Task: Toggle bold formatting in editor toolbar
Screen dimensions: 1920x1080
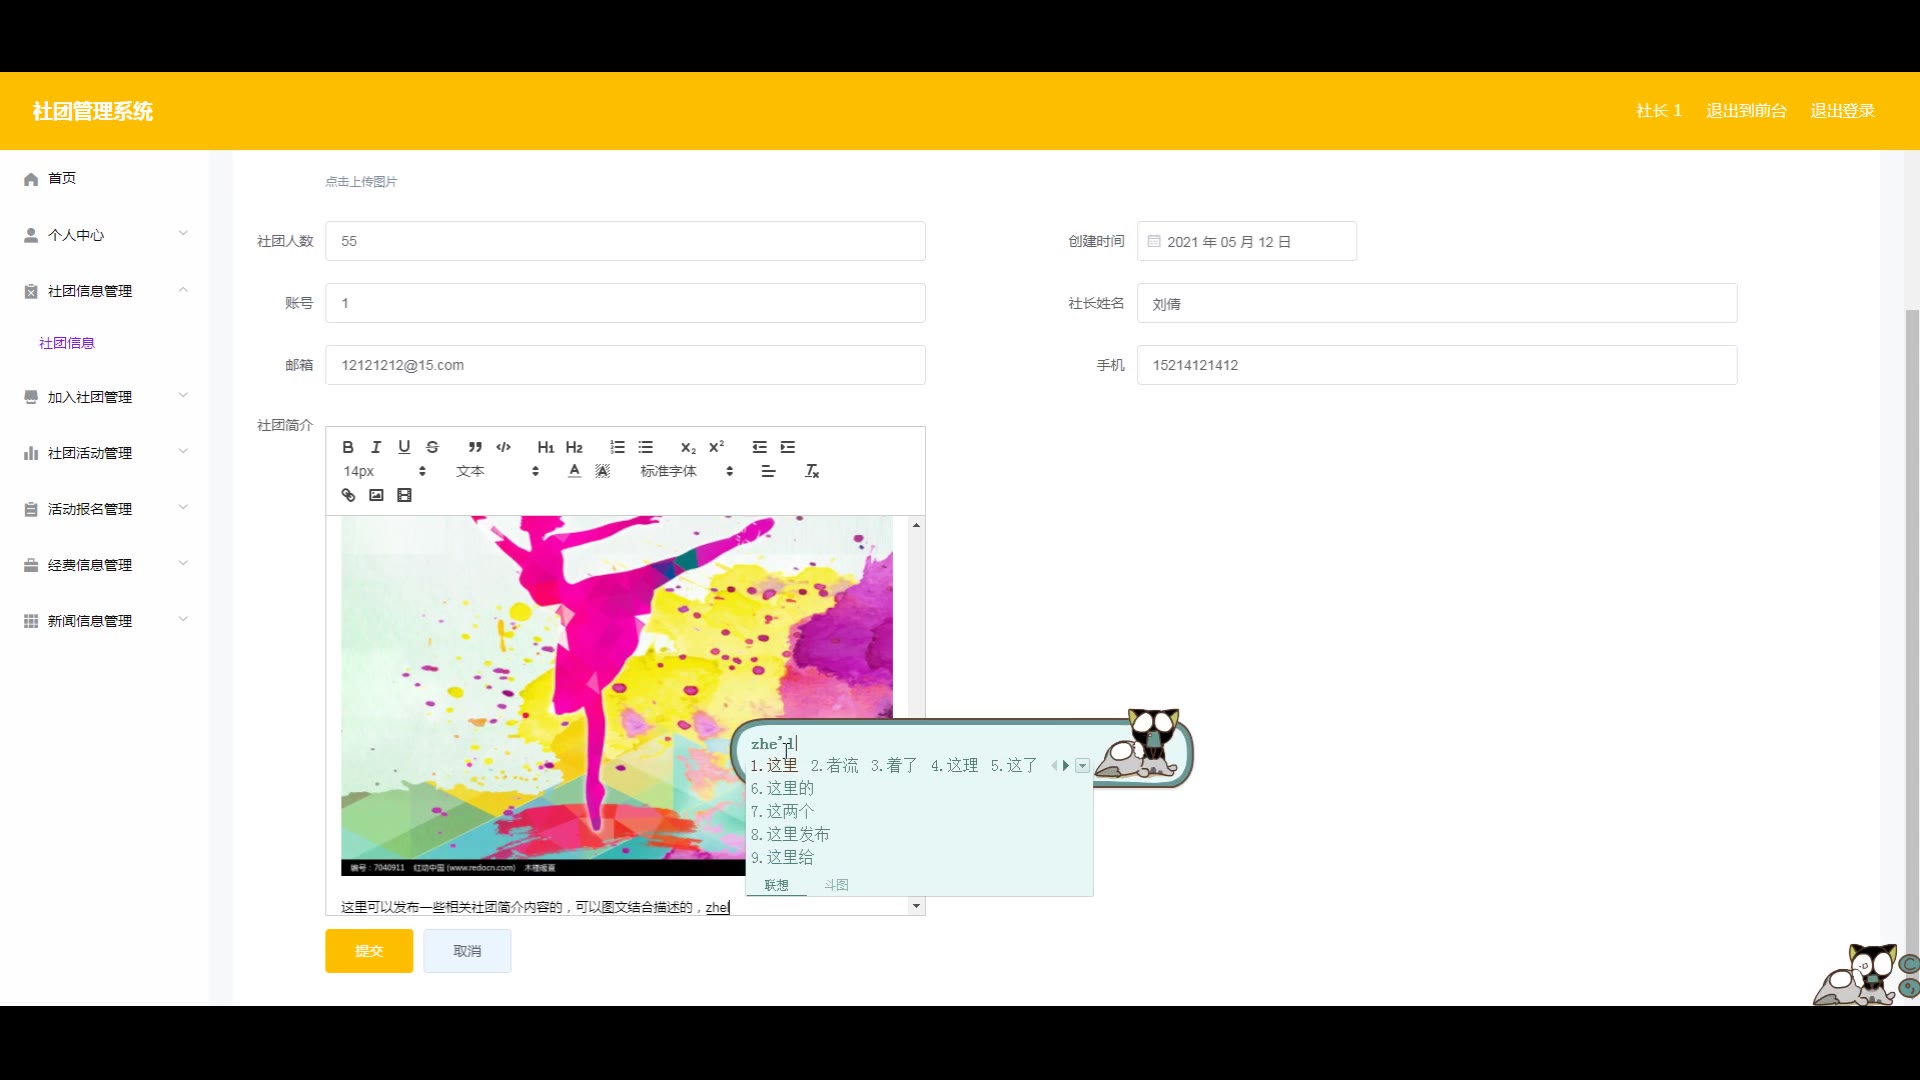Action: click(348, 447)
